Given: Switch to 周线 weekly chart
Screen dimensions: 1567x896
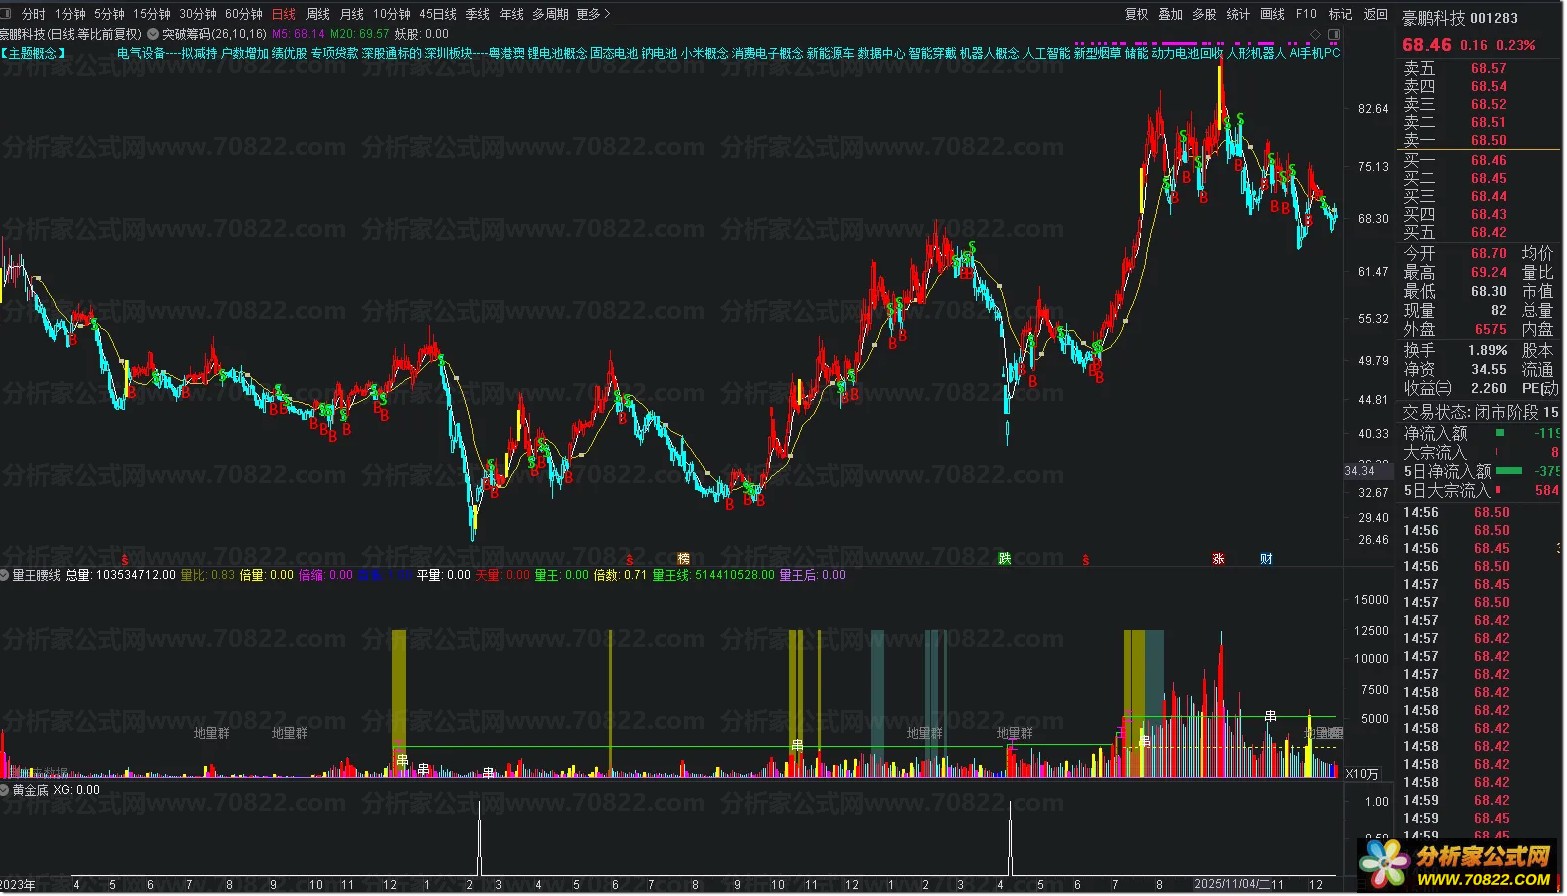Looking at the screenshot, I should coord(318,14).
